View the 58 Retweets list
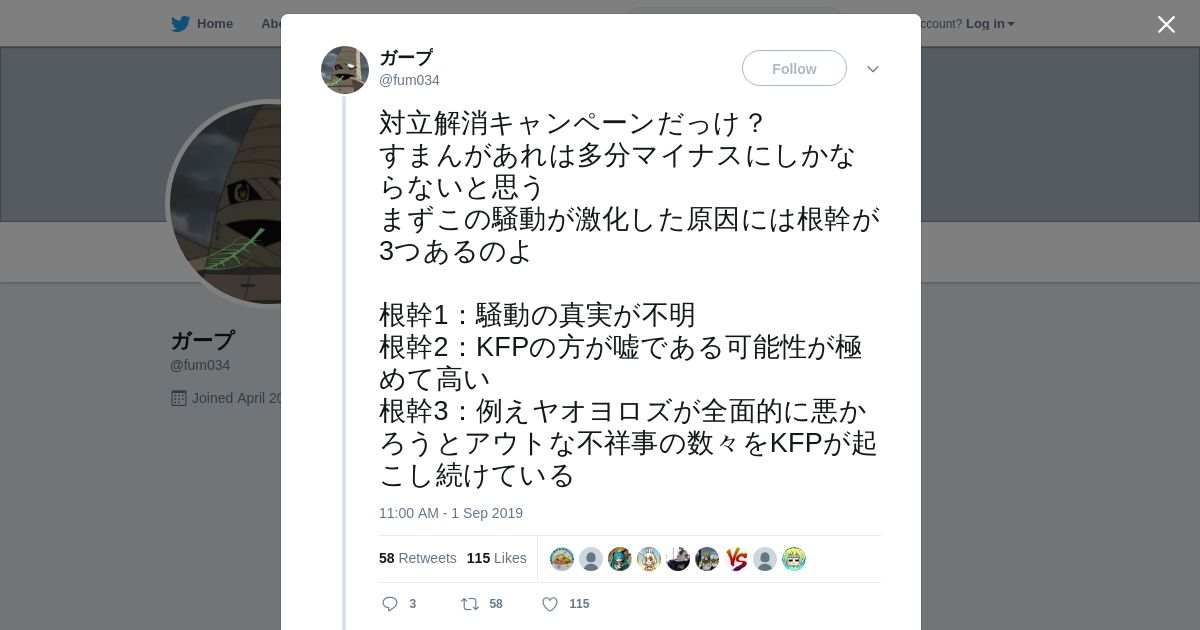 click(x=417, y=558)
